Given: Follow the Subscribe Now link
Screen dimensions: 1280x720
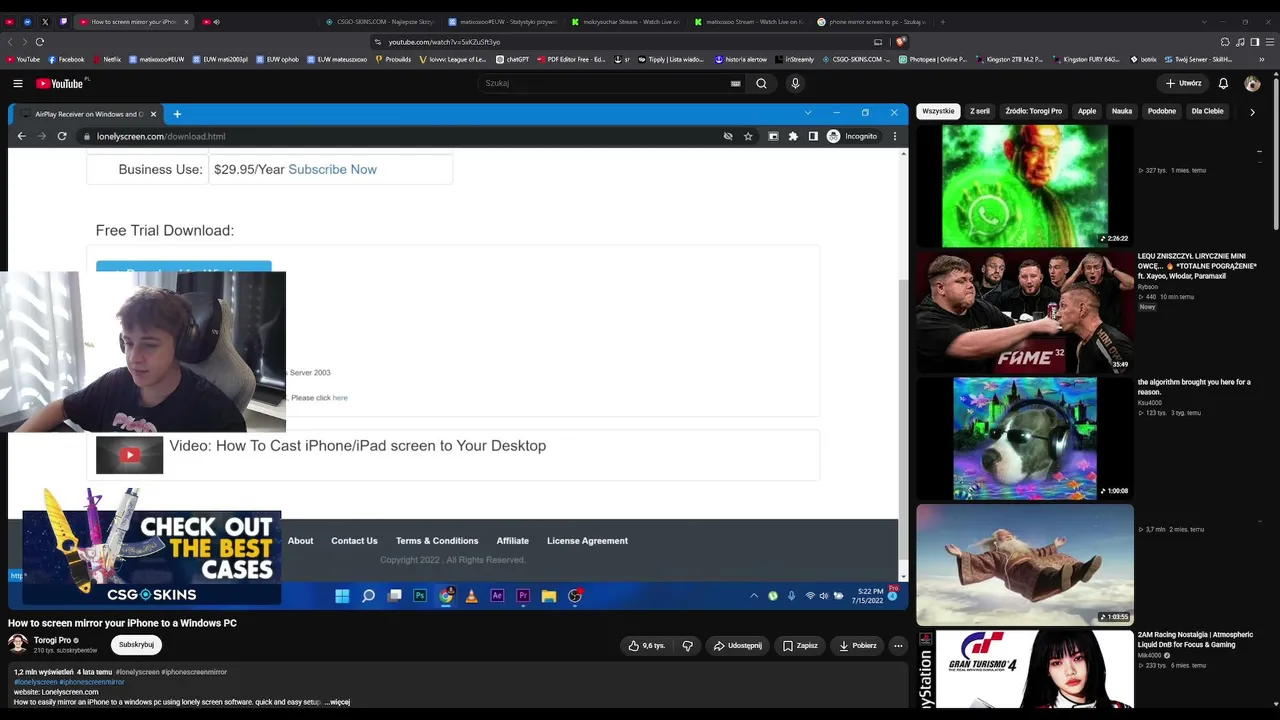Looking at the screenshot, I should (x=332, y=170).
